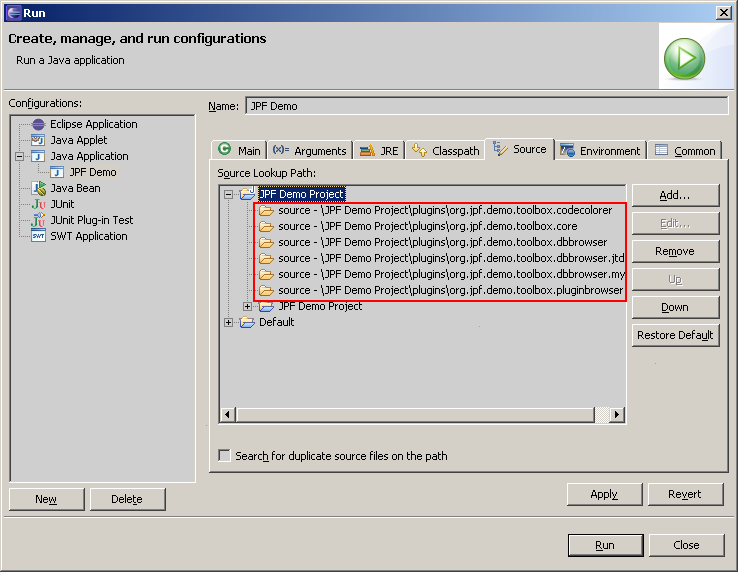
Task: Enable search for duplicate source files checkbox
Action: [x=225, y=456]
